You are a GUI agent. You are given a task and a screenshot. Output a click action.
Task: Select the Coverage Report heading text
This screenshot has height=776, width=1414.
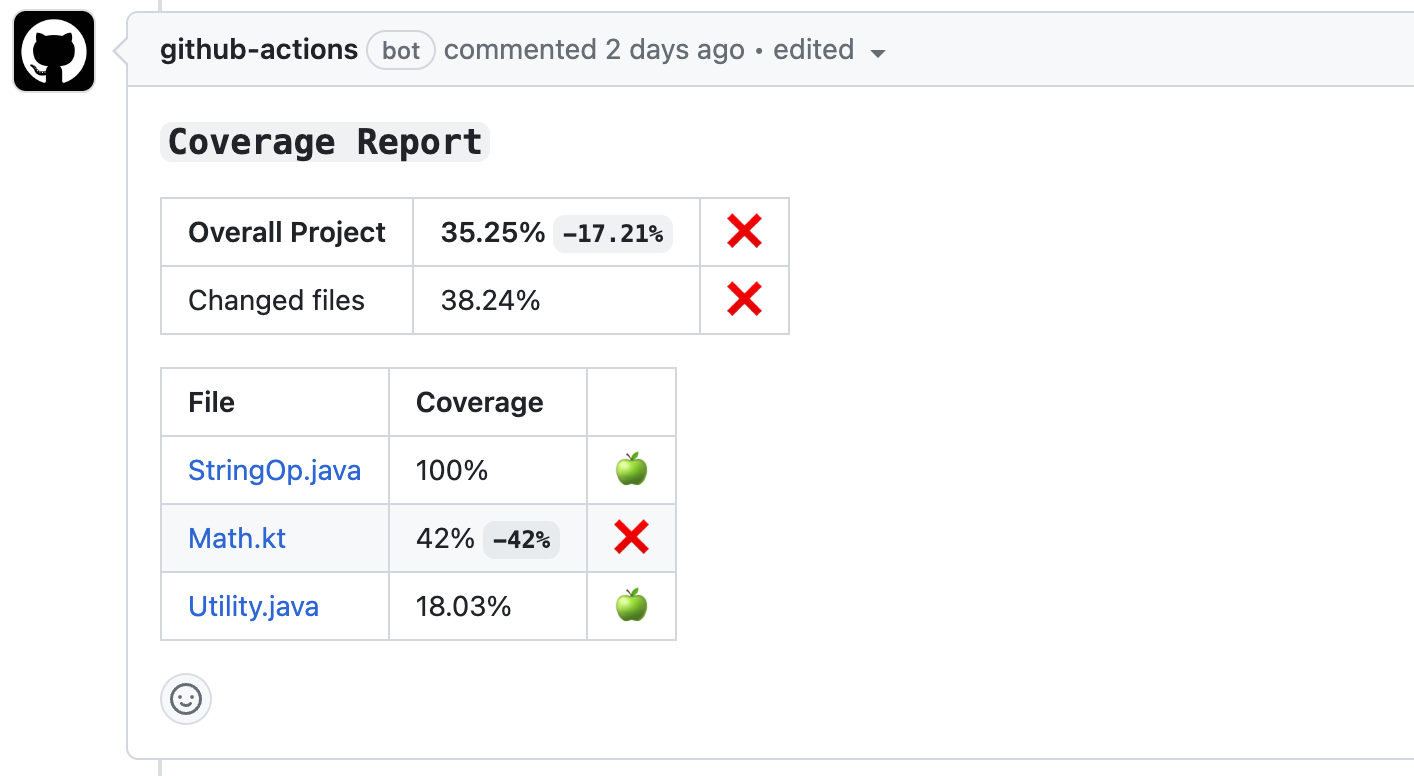pos(325,142)
